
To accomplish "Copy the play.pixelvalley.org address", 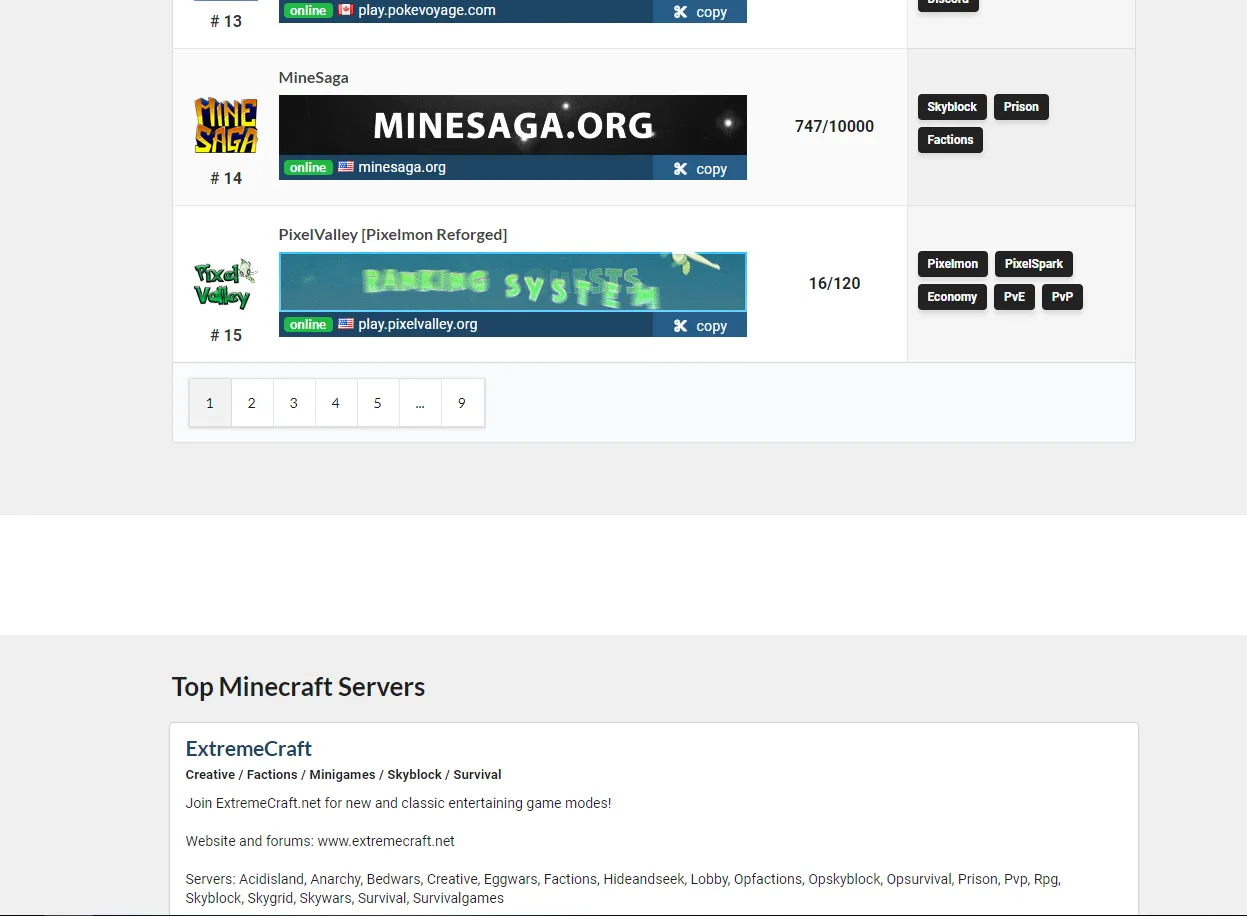I will click(x=700, y=325).
